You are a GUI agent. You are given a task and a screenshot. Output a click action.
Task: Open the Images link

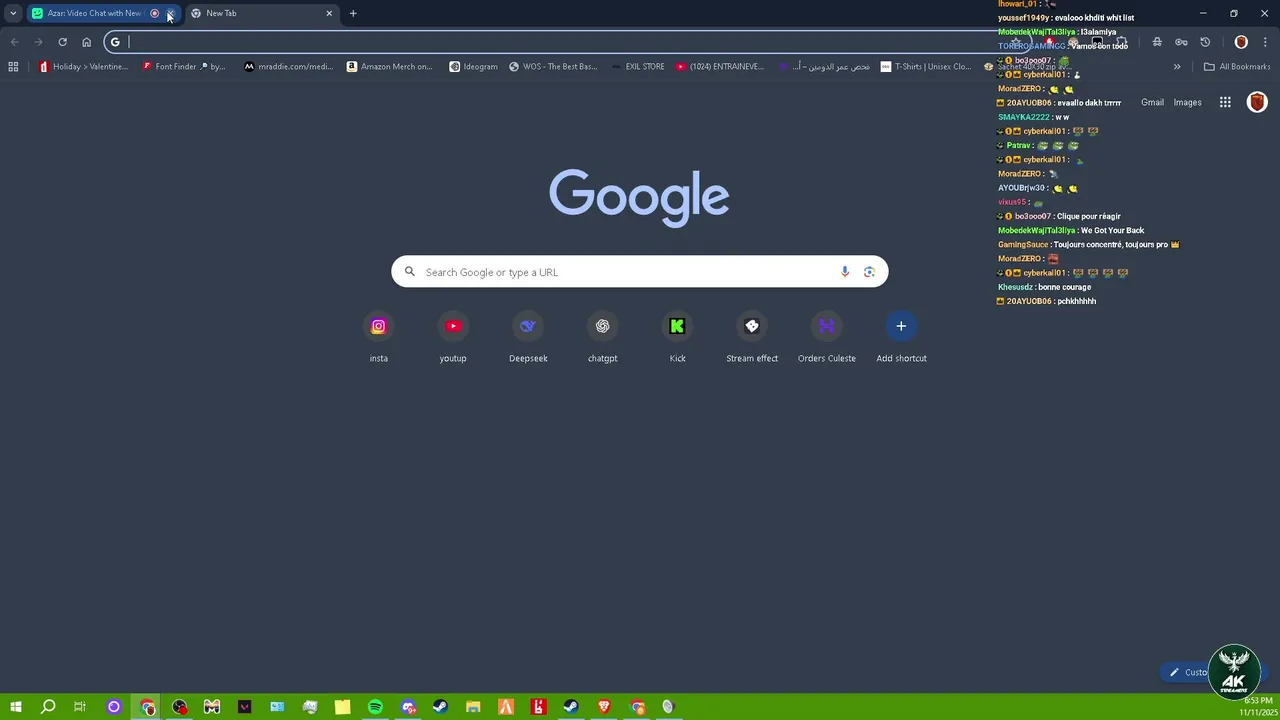click(x=1187, y=102)
